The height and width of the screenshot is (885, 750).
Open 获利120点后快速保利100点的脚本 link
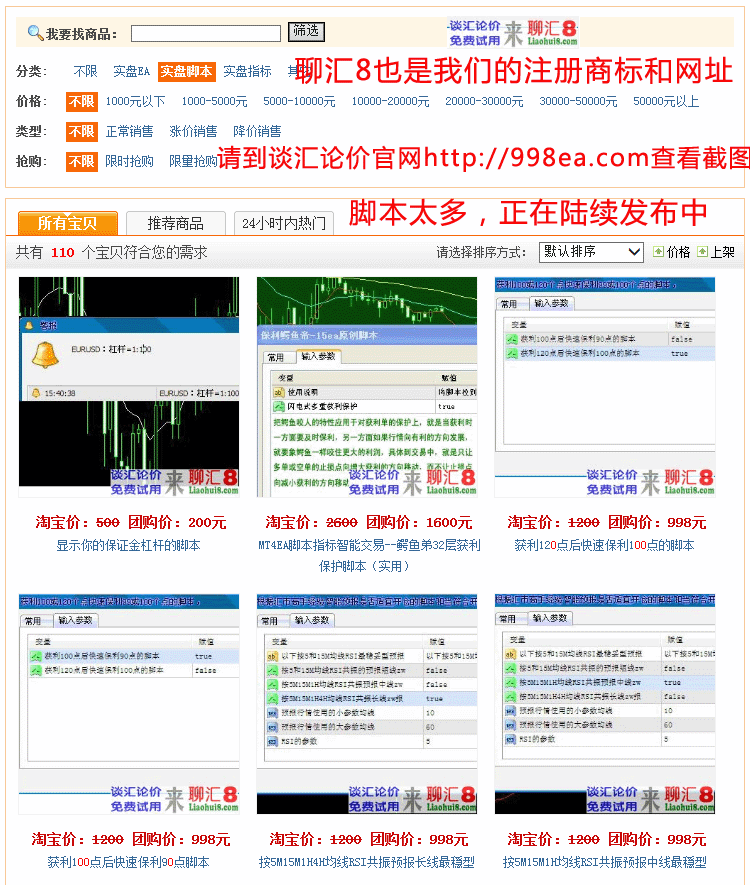pyautogui.click(x=604, y=546)
